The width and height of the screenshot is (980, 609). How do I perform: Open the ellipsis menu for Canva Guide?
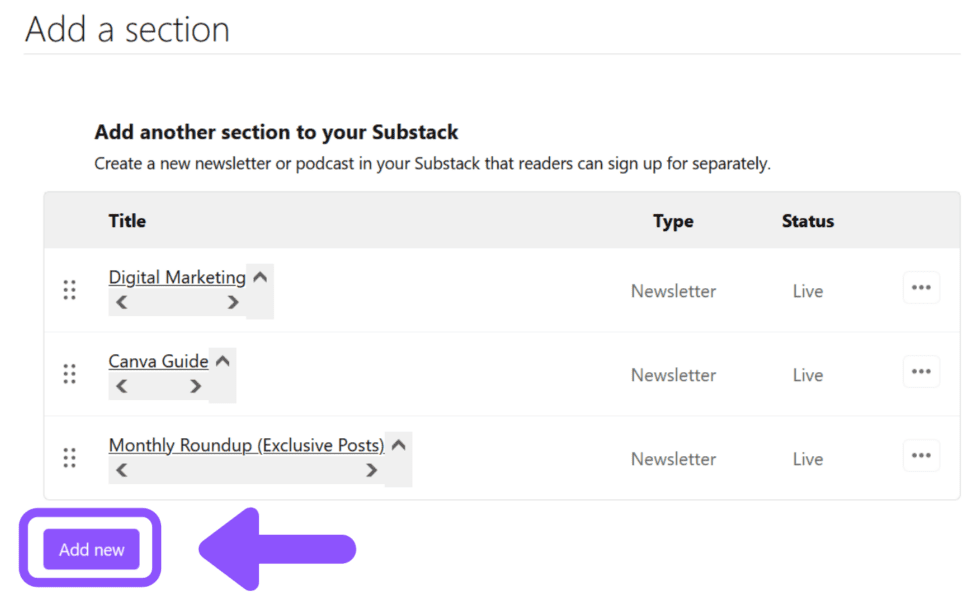(x=921, y=371)
